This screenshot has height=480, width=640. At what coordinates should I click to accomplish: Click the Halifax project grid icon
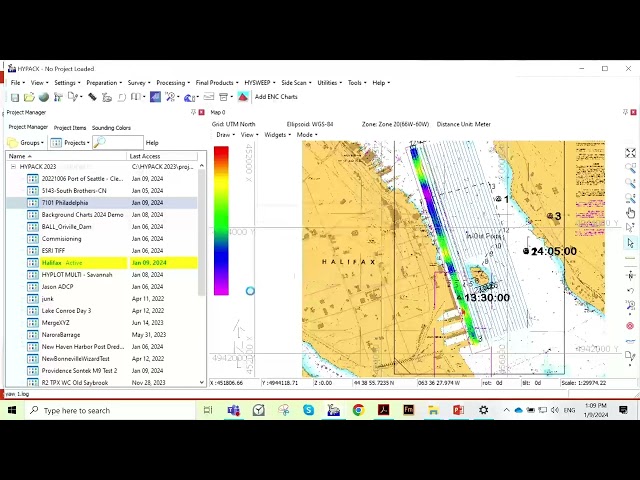33,263
